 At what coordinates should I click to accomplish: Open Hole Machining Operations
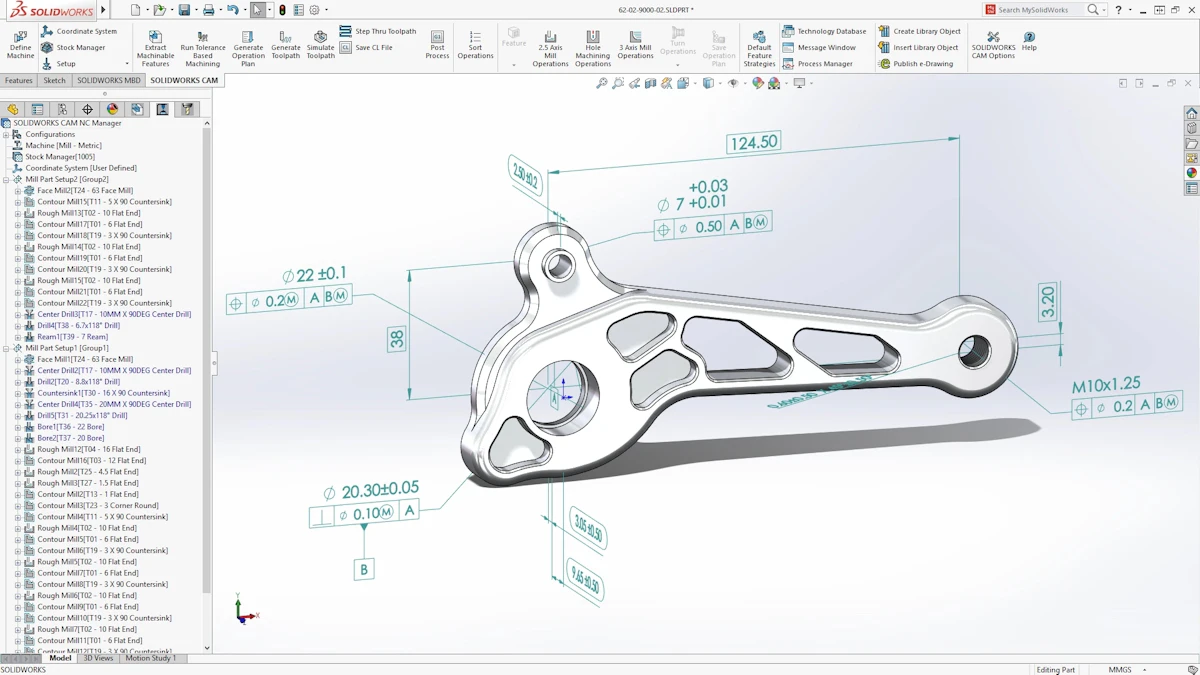pos(592,48)
